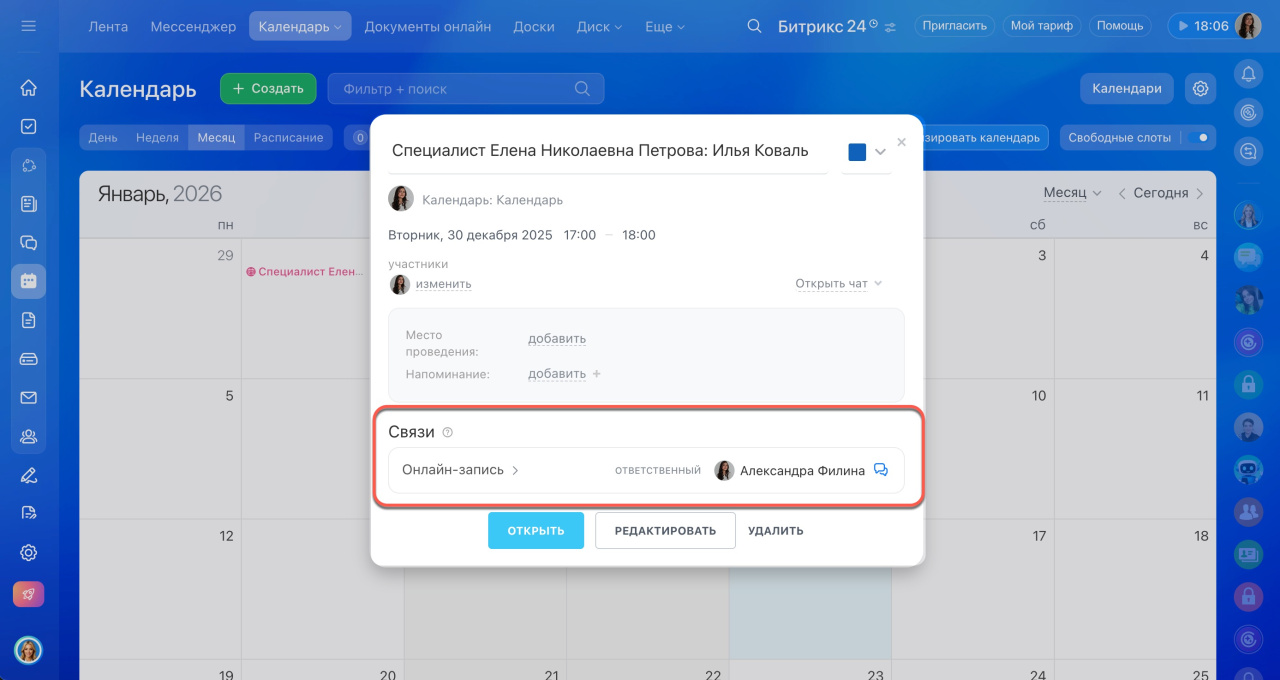This screenshot has height=680, width=1280.
Task: Open the Мессенджер menu item
Action: point(193,26)
